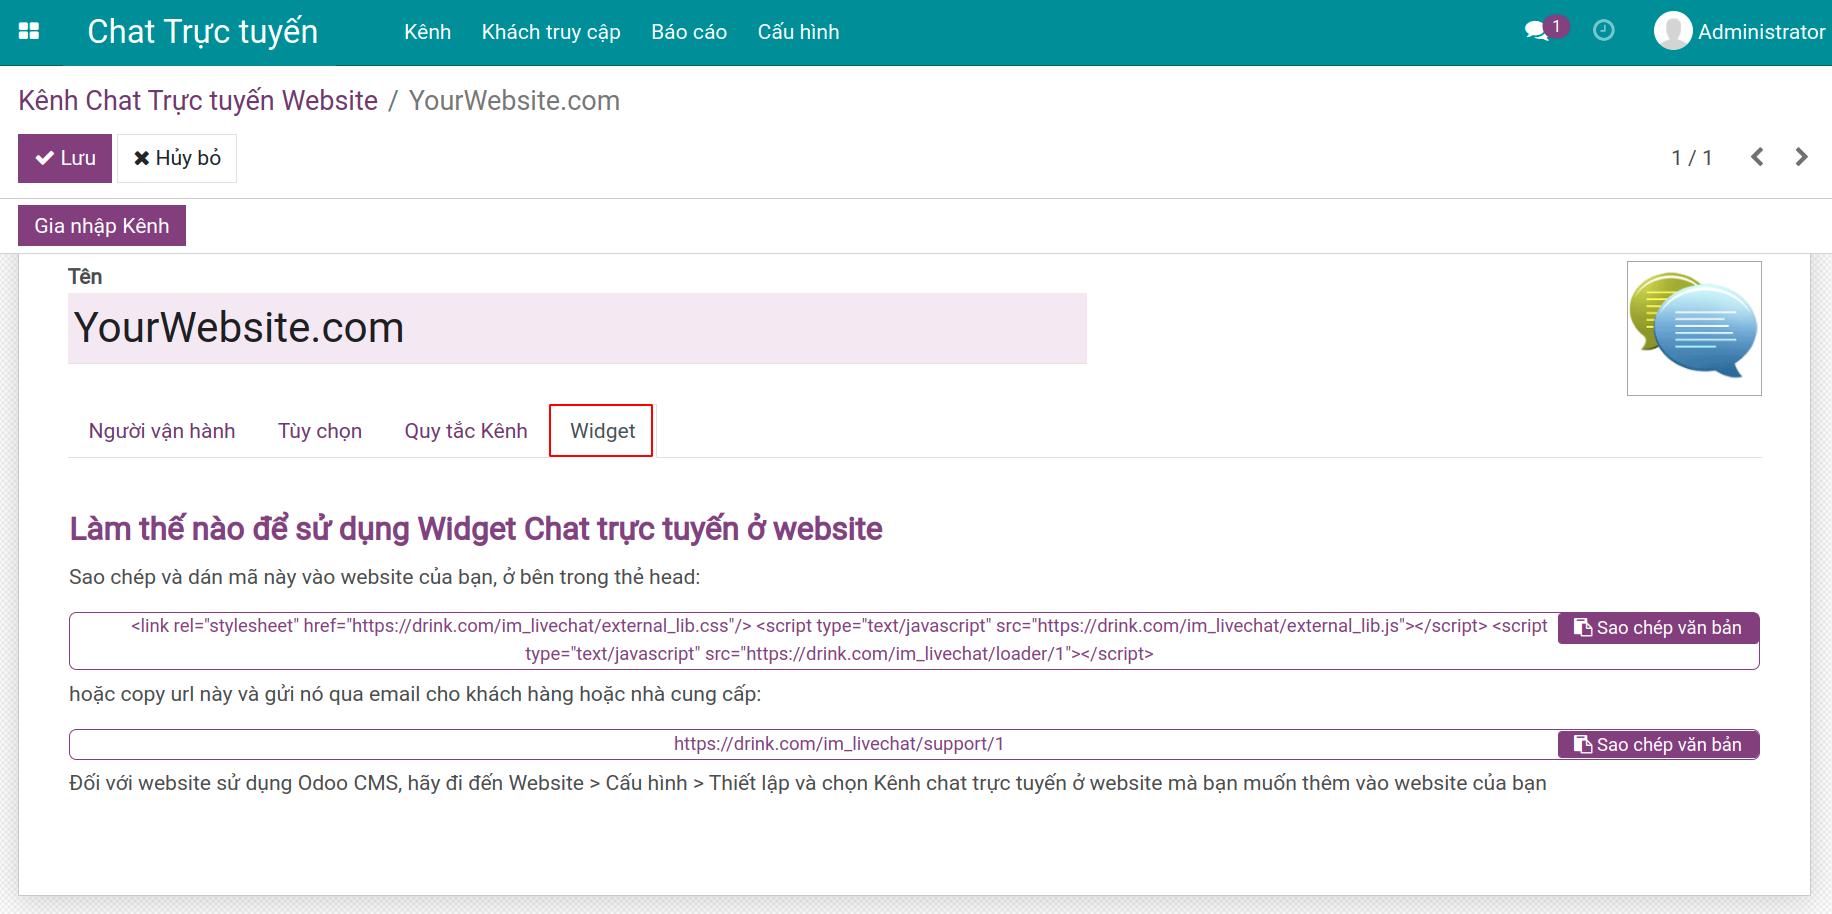1832x914 pixels.
Task: Click the YourWebsite.com name field
Action: [x=577, y=328]
